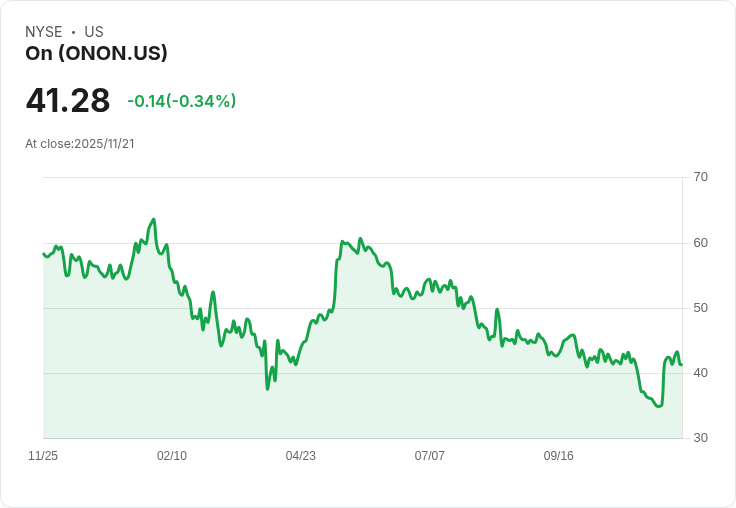Click the -0.14(-0.34%) price change

coord(182,101)
